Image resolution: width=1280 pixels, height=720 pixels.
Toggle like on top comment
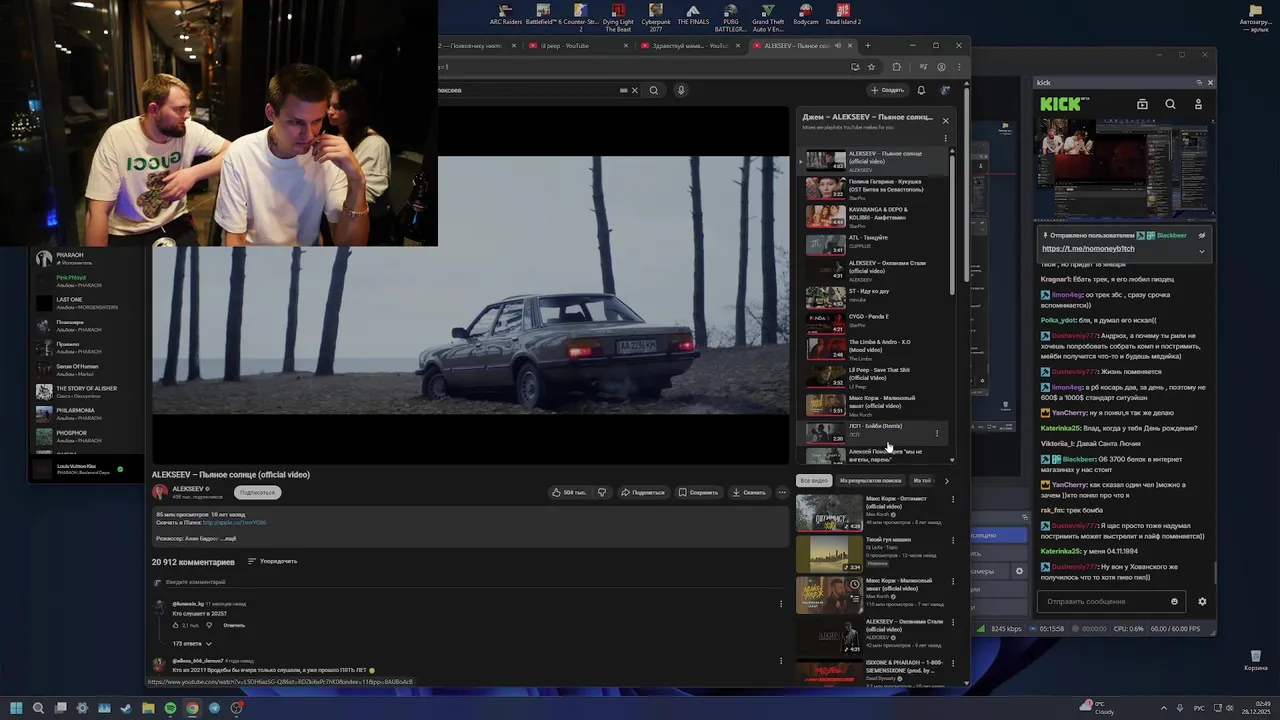click(176, 625)
